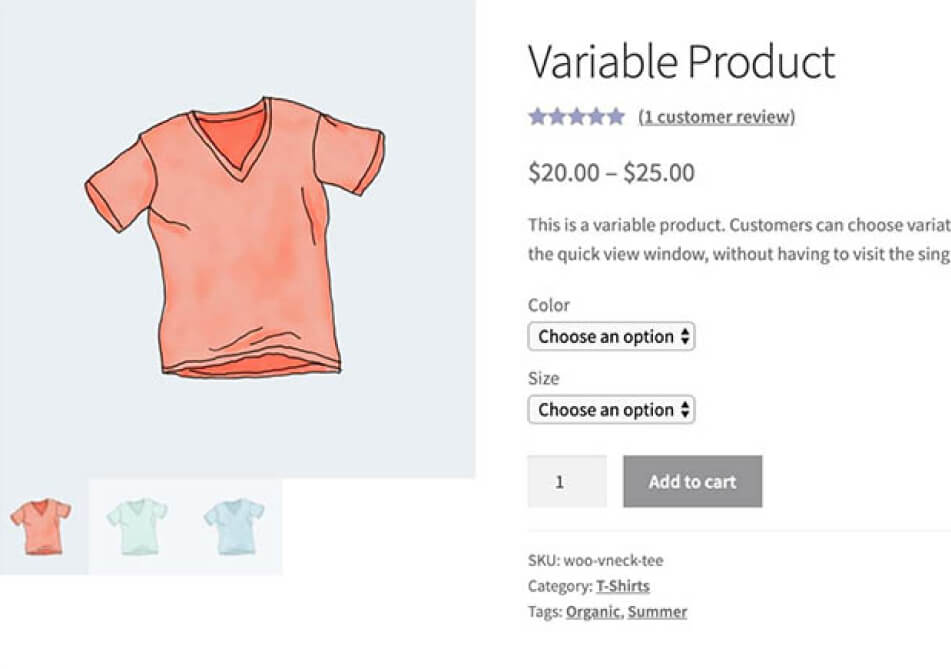This screenshot has width=951, height=669.
Task: Click the Variable Product title
Action: click(682, 61)
